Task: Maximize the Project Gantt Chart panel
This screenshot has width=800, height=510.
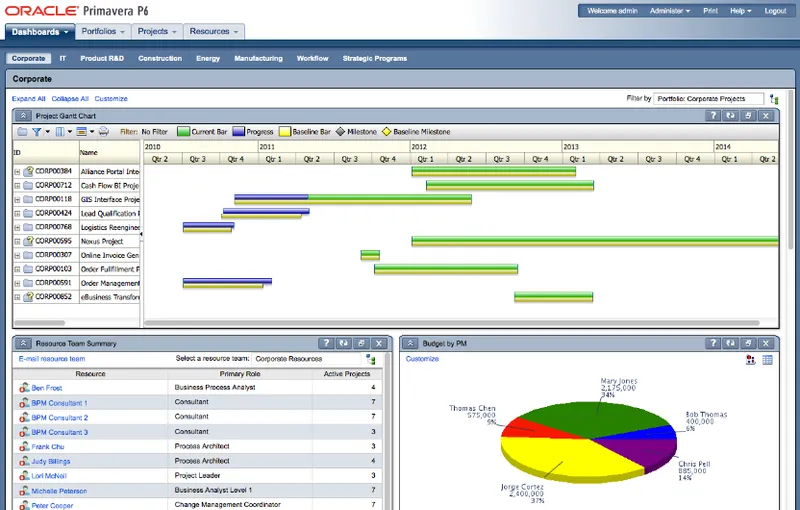Action: tap(748, 116)
